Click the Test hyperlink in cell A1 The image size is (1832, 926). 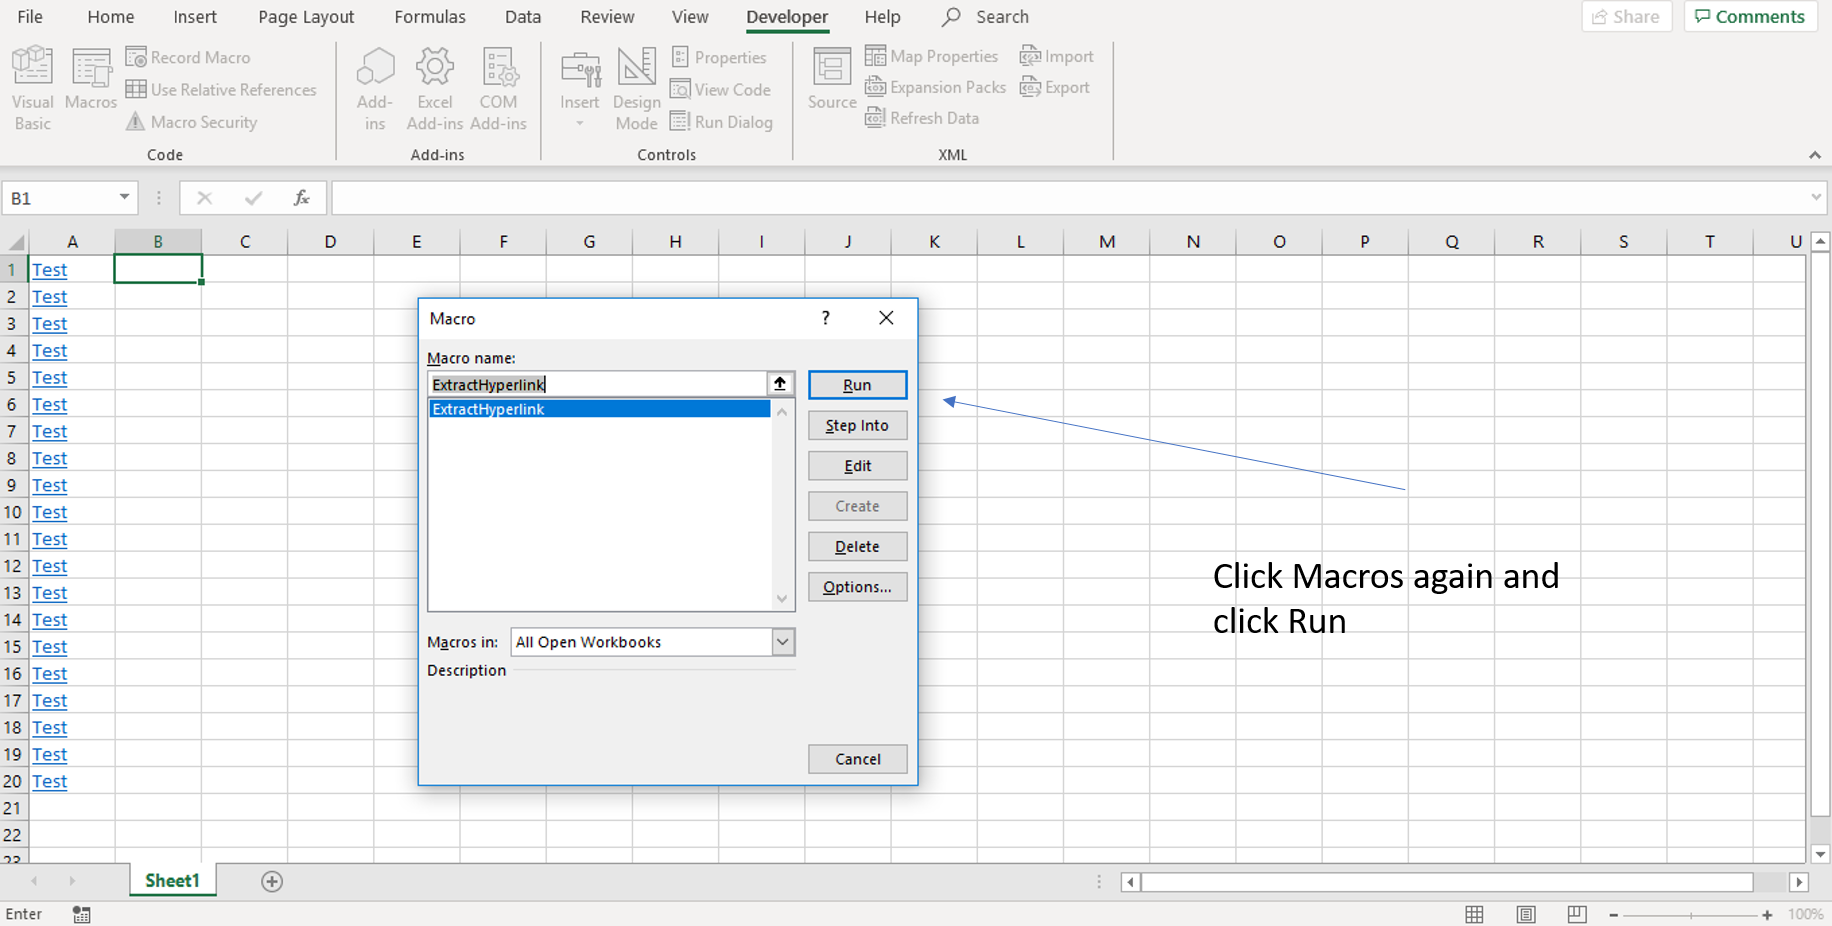pyautogui.click(x=49, y=269)
